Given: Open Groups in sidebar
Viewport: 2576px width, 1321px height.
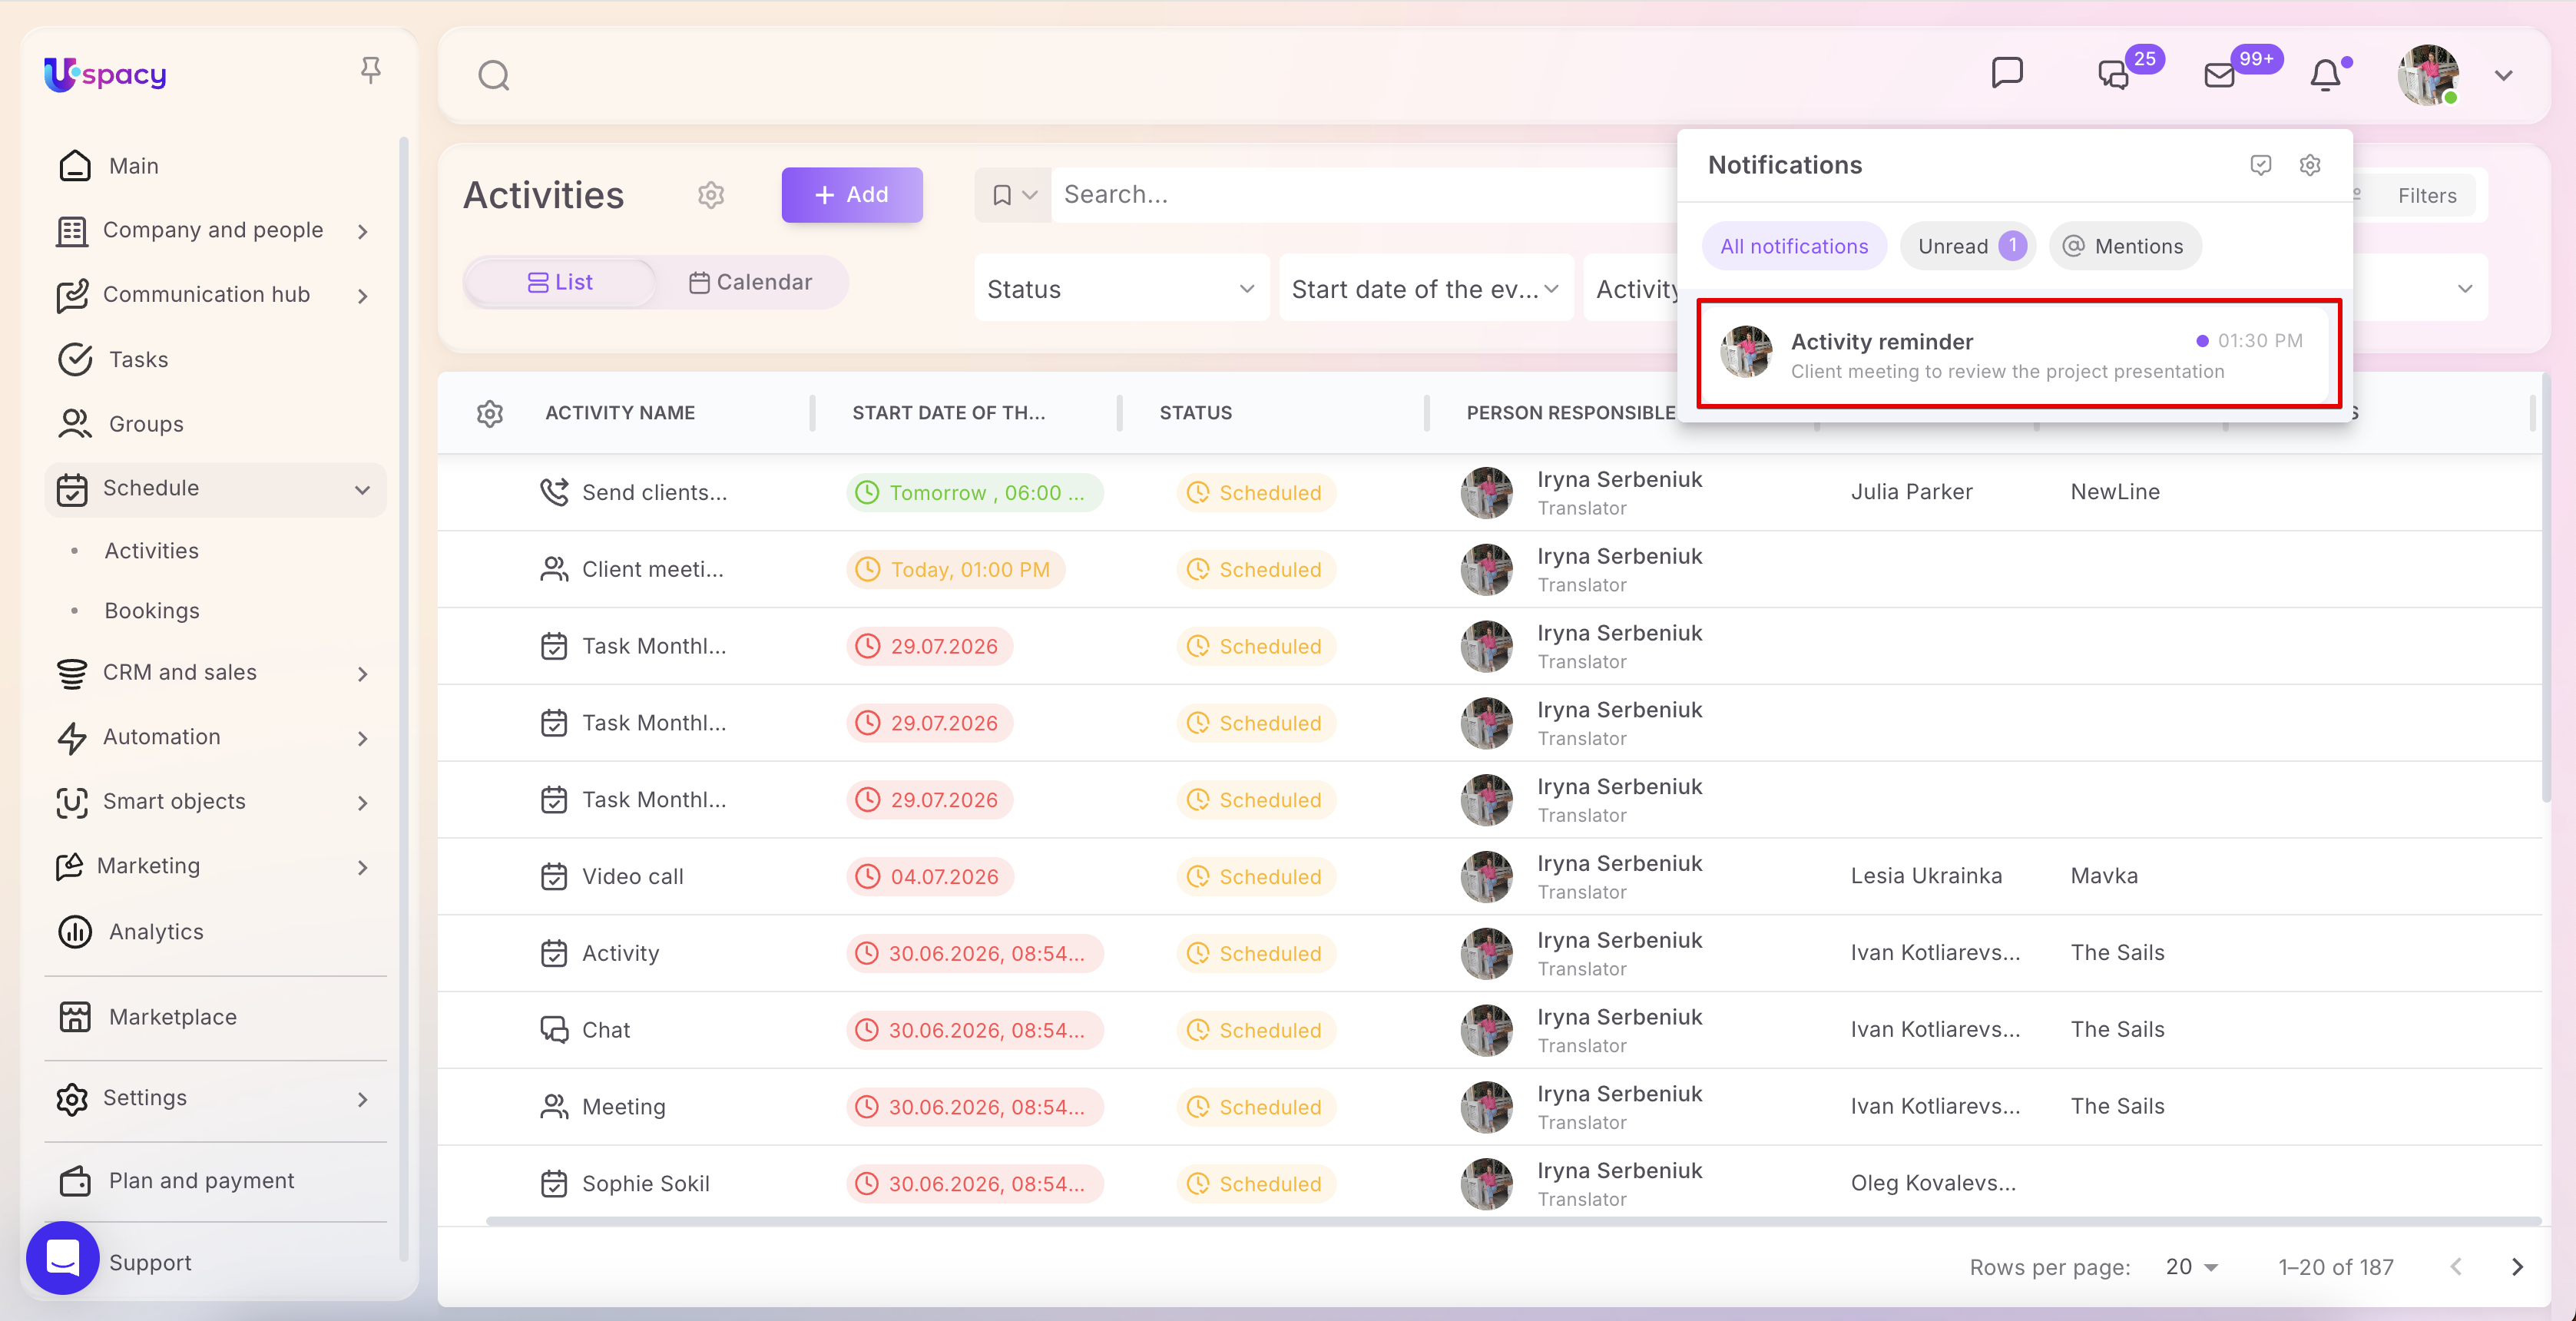Looking at the screenshot, I should pos(215,424).
